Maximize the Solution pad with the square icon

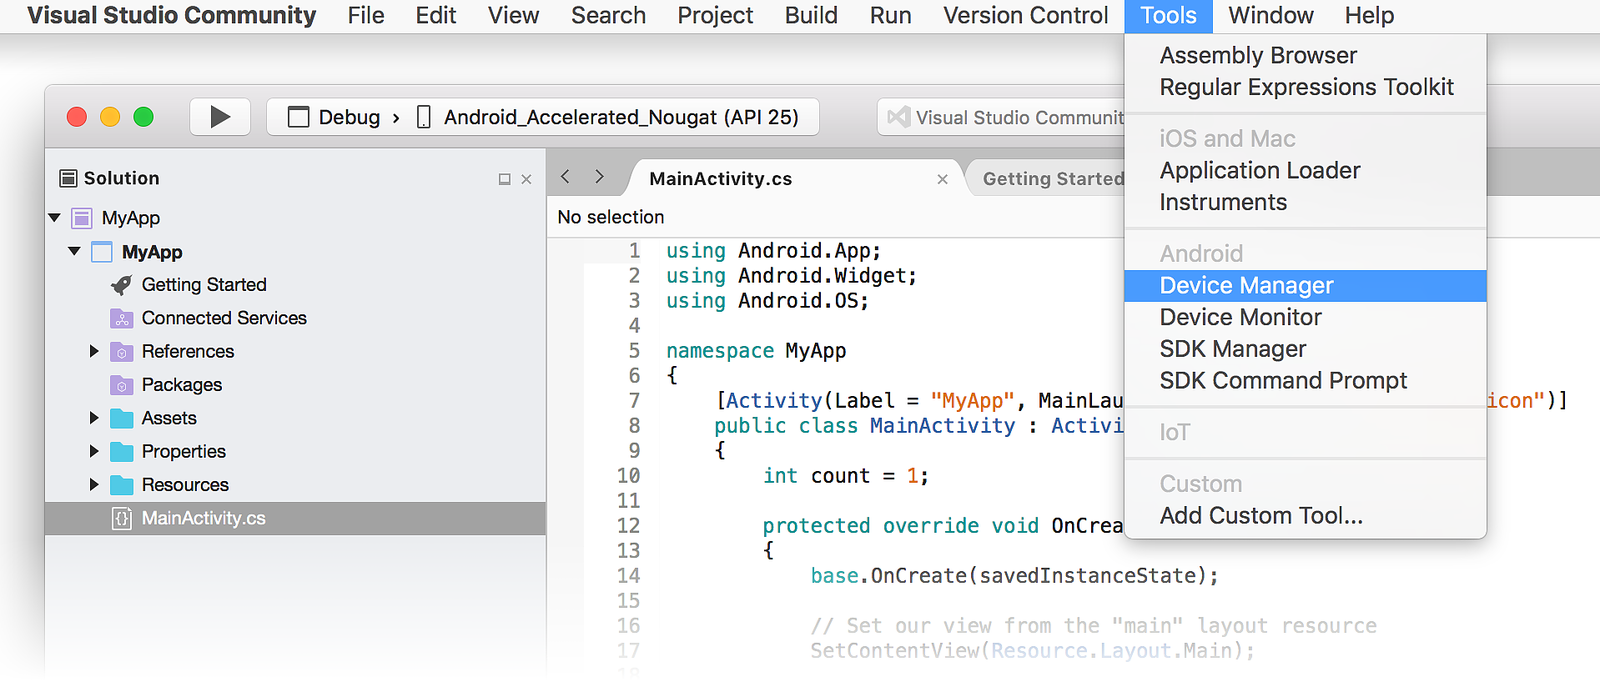tap(504, 179)
